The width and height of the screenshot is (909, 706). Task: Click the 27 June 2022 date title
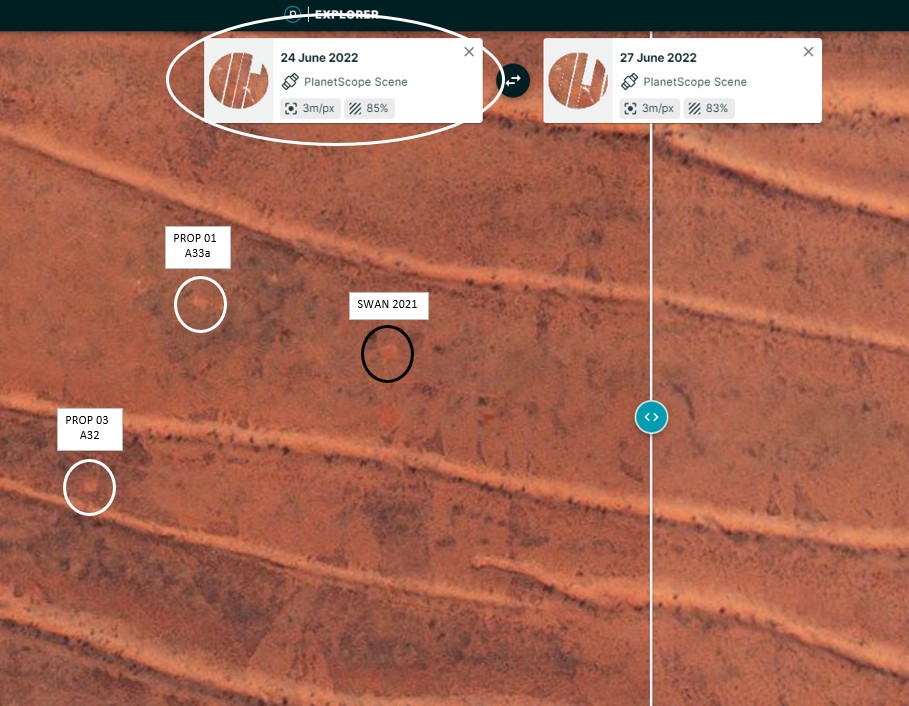[x=658, y=57]
